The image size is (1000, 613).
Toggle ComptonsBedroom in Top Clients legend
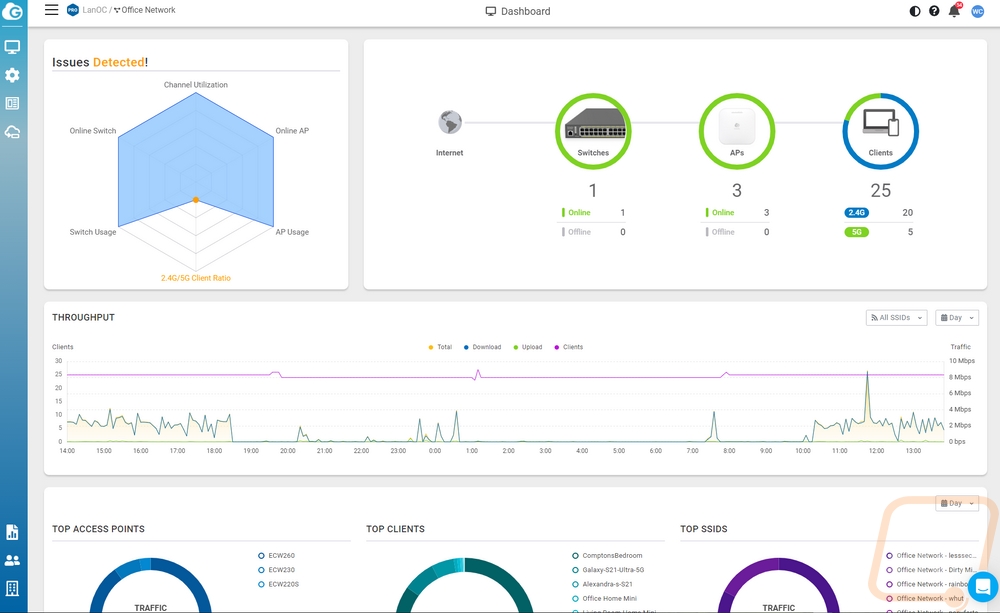point(607,556)
